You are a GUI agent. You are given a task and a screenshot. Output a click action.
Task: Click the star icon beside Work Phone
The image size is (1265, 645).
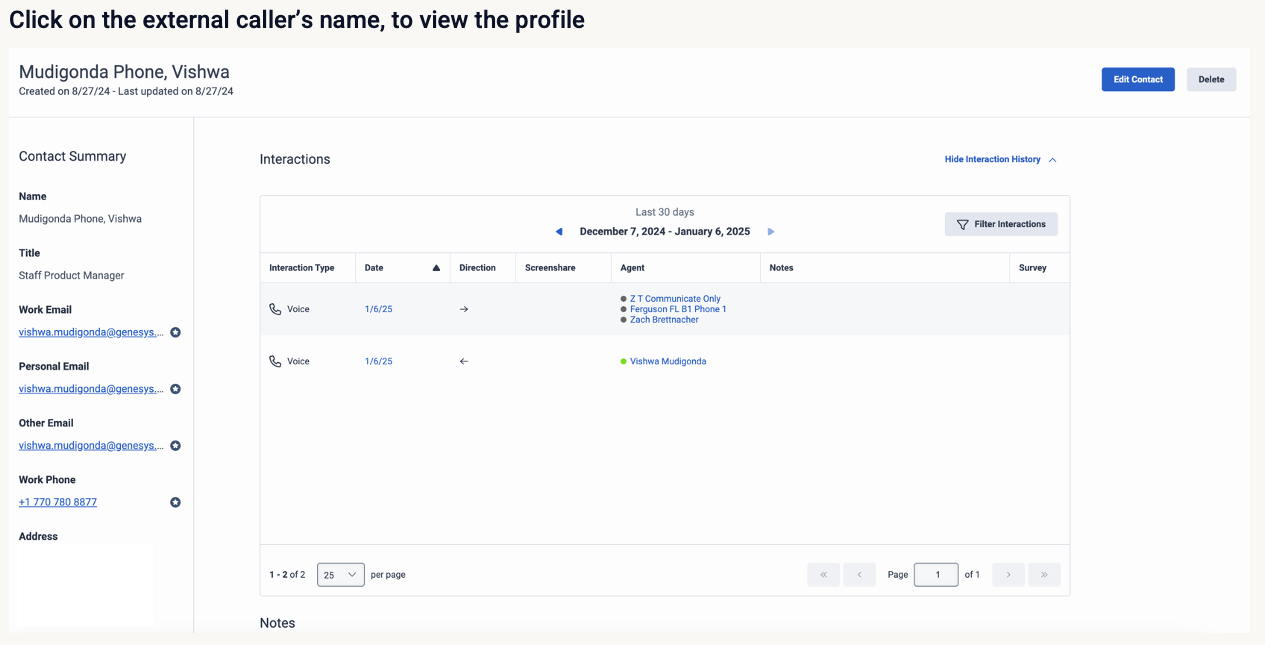coord(175,502)
